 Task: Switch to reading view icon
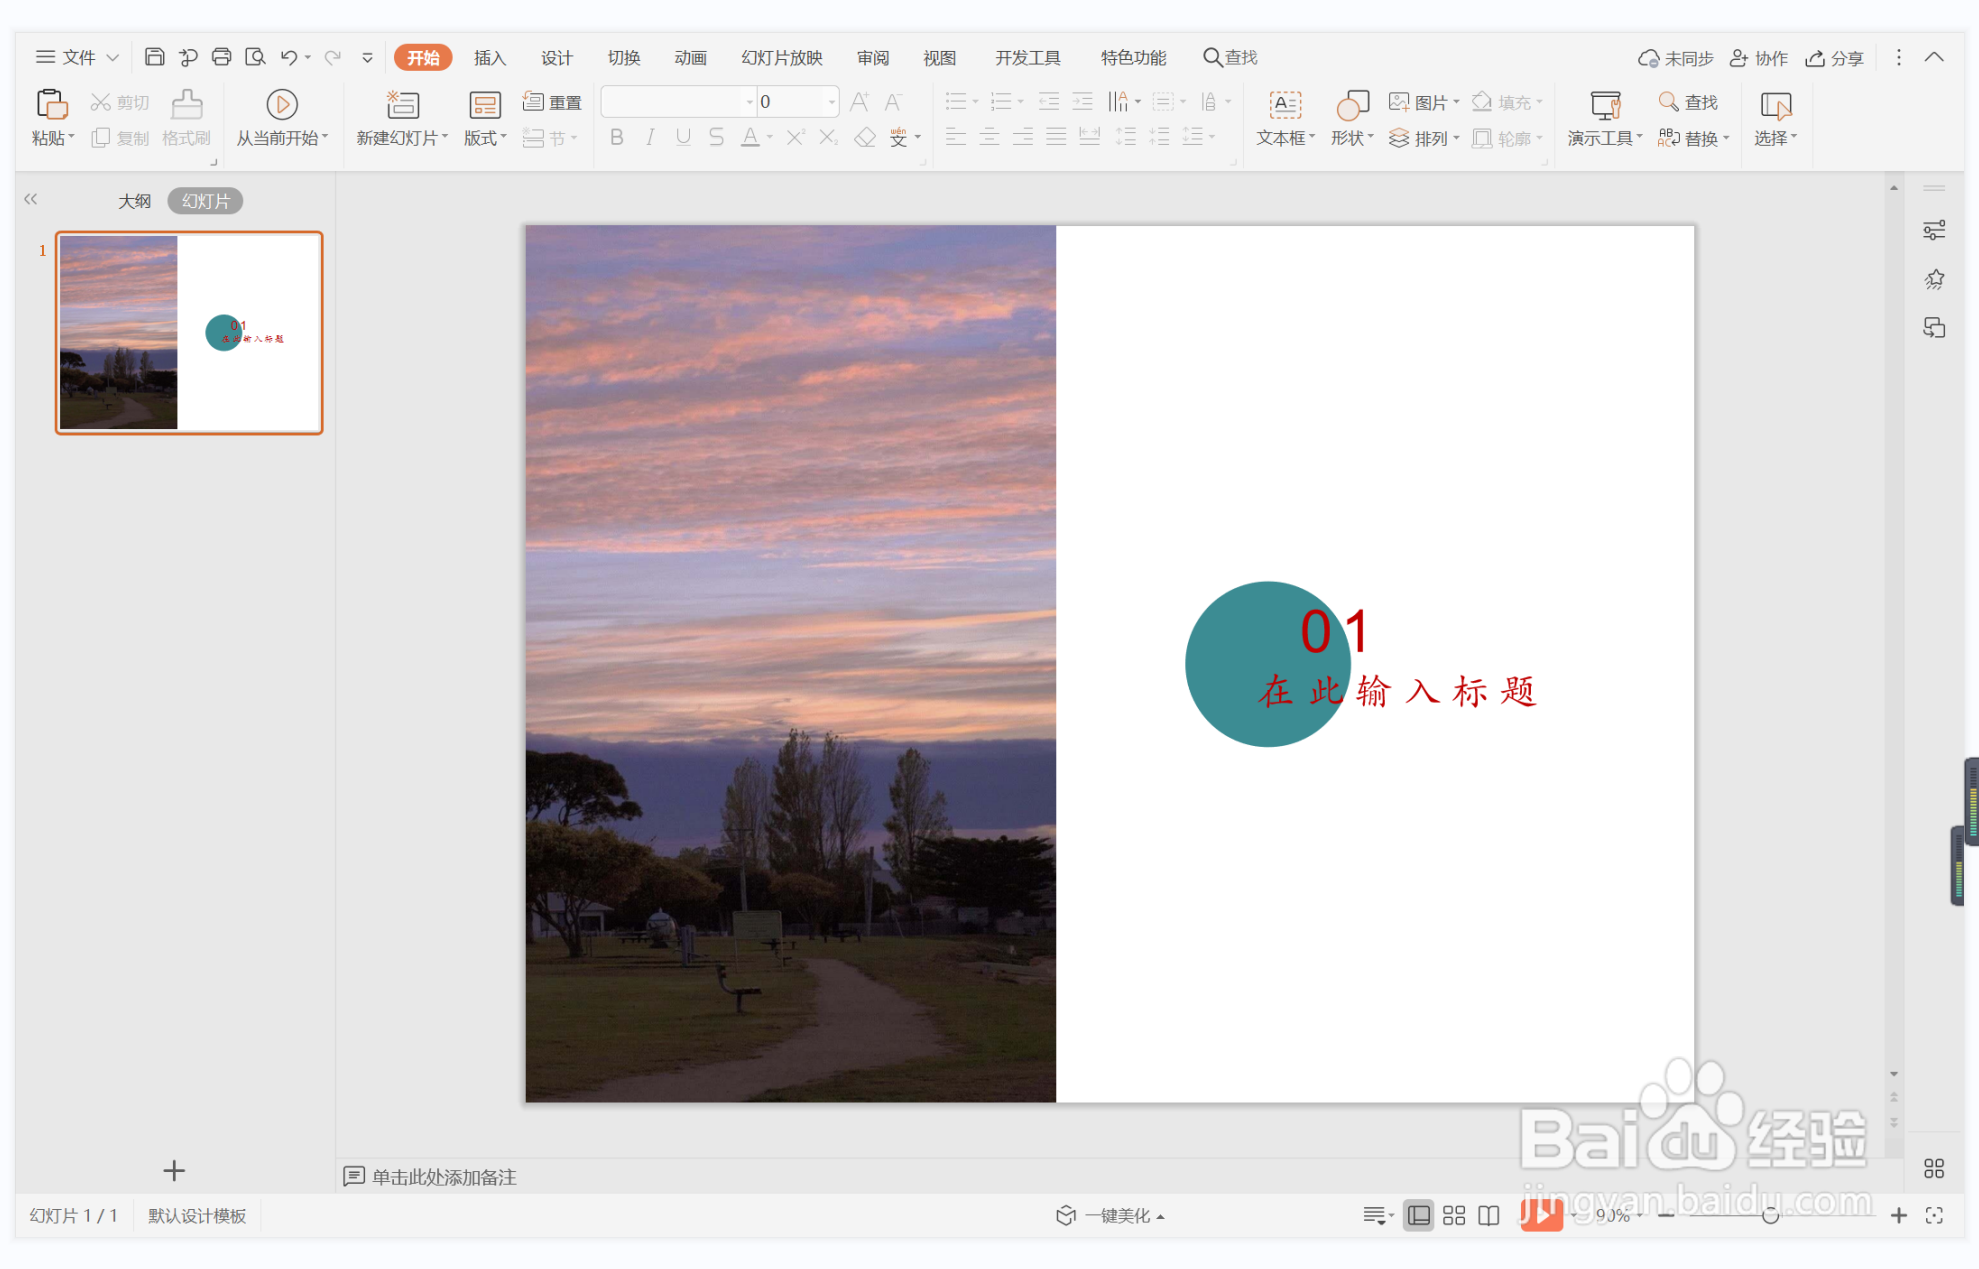pos(1489,1215)
